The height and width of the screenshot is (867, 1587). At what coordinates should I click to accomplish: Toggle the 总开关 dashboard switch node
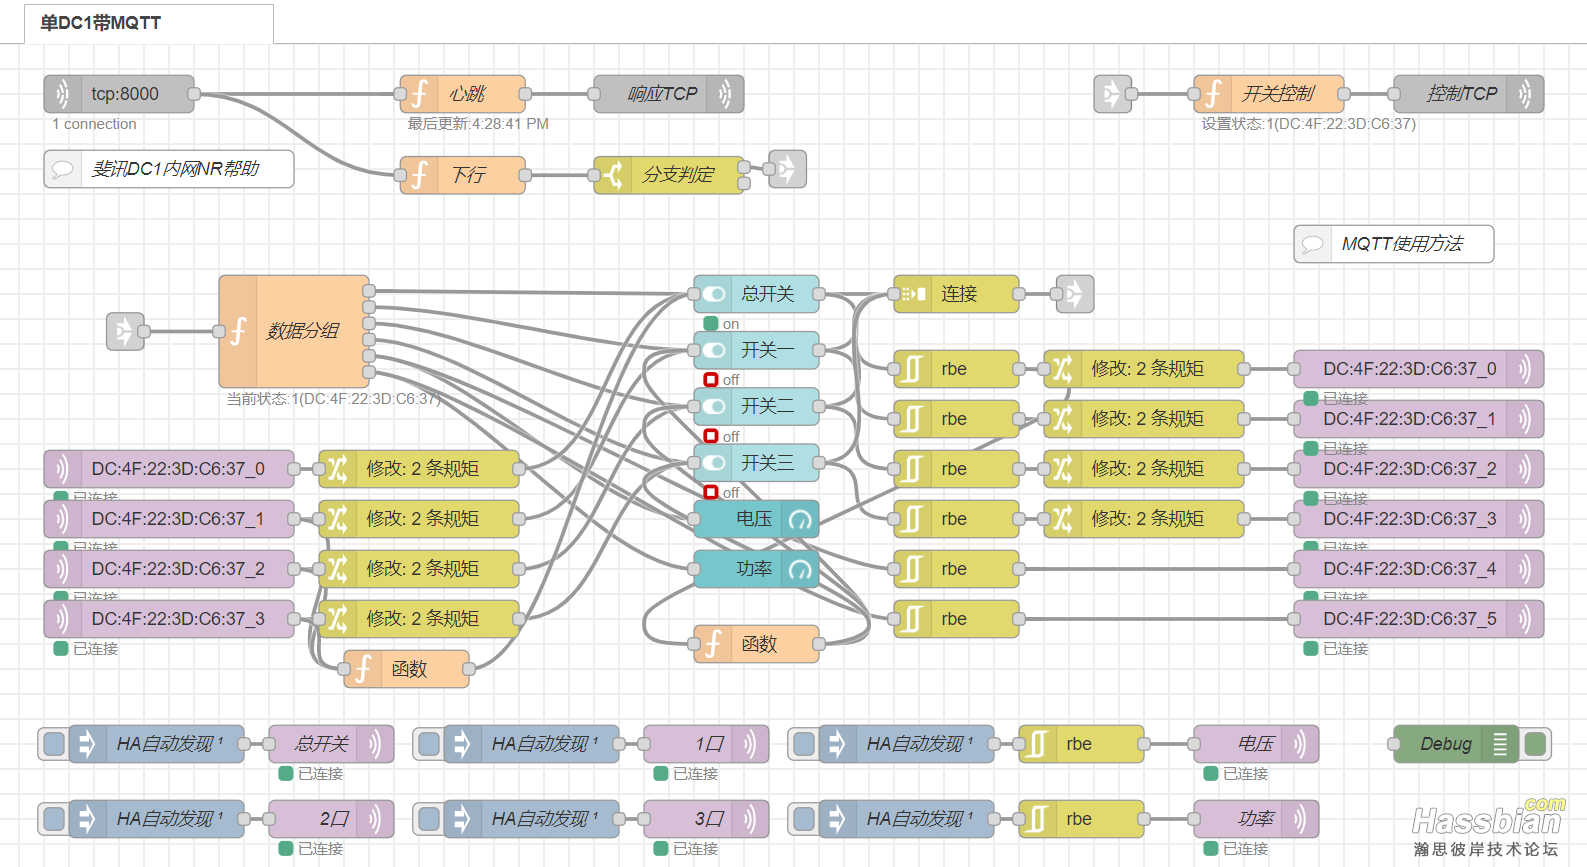pos(756,294)
